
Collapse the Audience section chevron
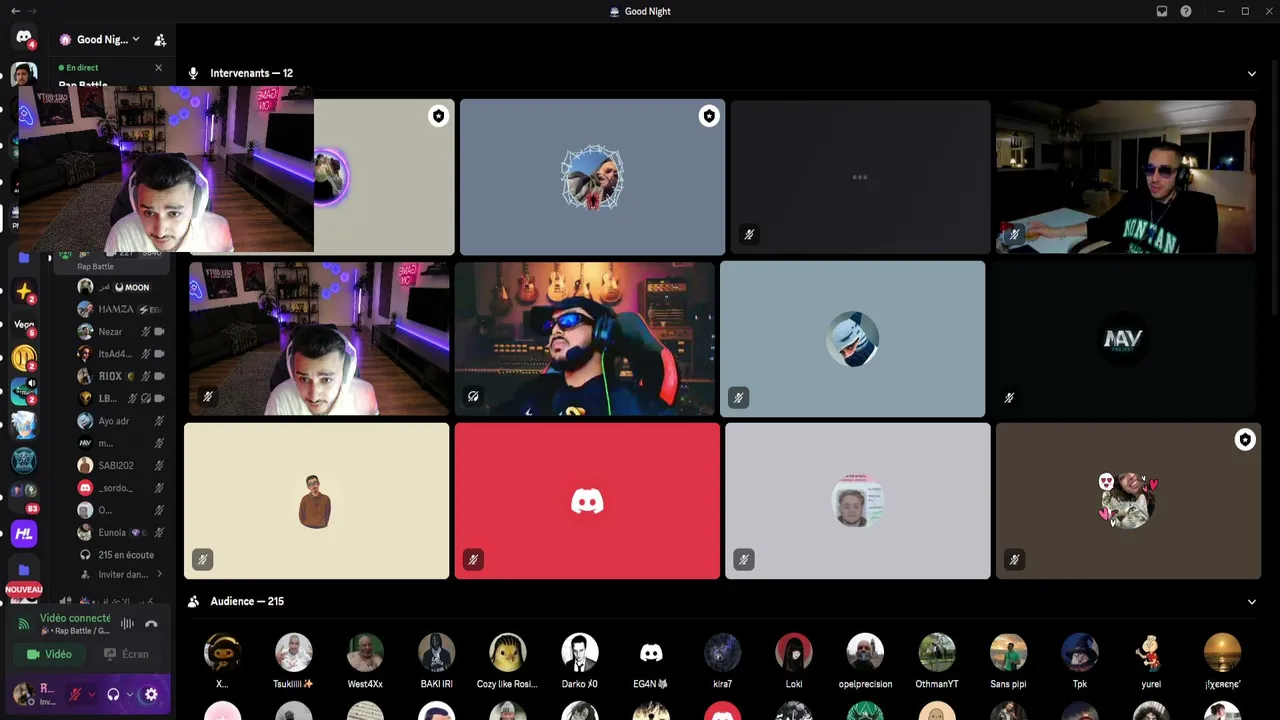click(1251, 601)
